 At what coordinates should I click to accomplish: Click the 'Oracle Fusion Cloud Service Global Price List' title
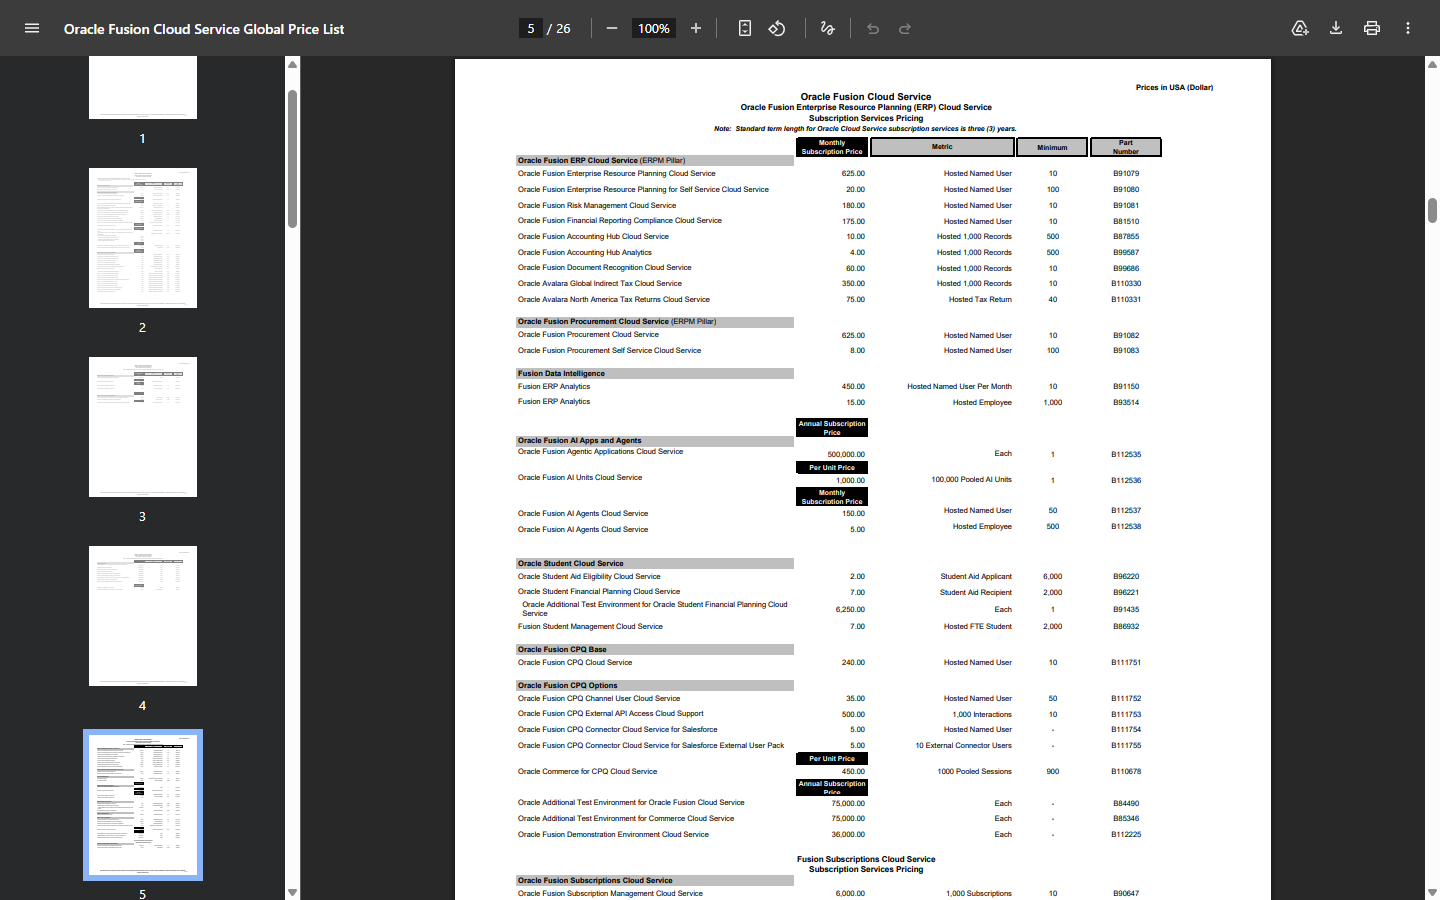pyautogui.click(x=204, y=29)
